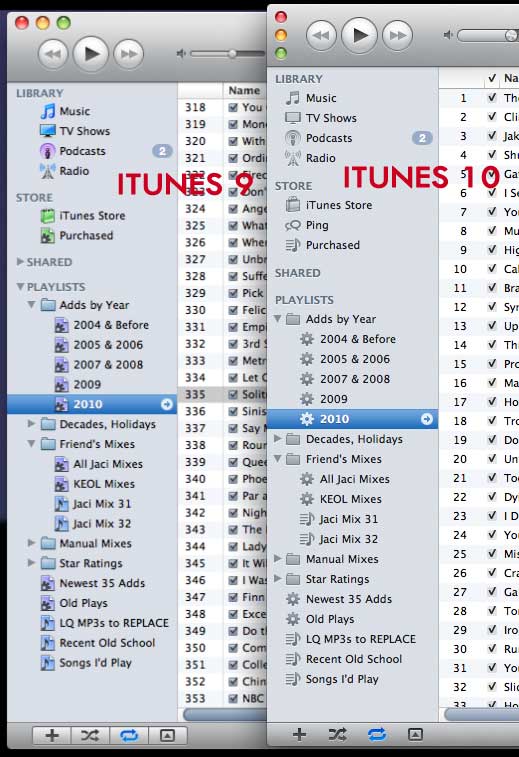Toggle the repeat icon in iTunes 9 bottom bar

point(129,735)
